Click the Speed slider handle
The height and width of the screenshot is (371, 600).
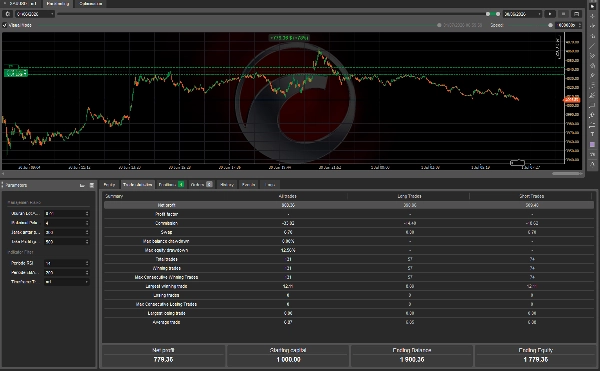pos(550,25)
